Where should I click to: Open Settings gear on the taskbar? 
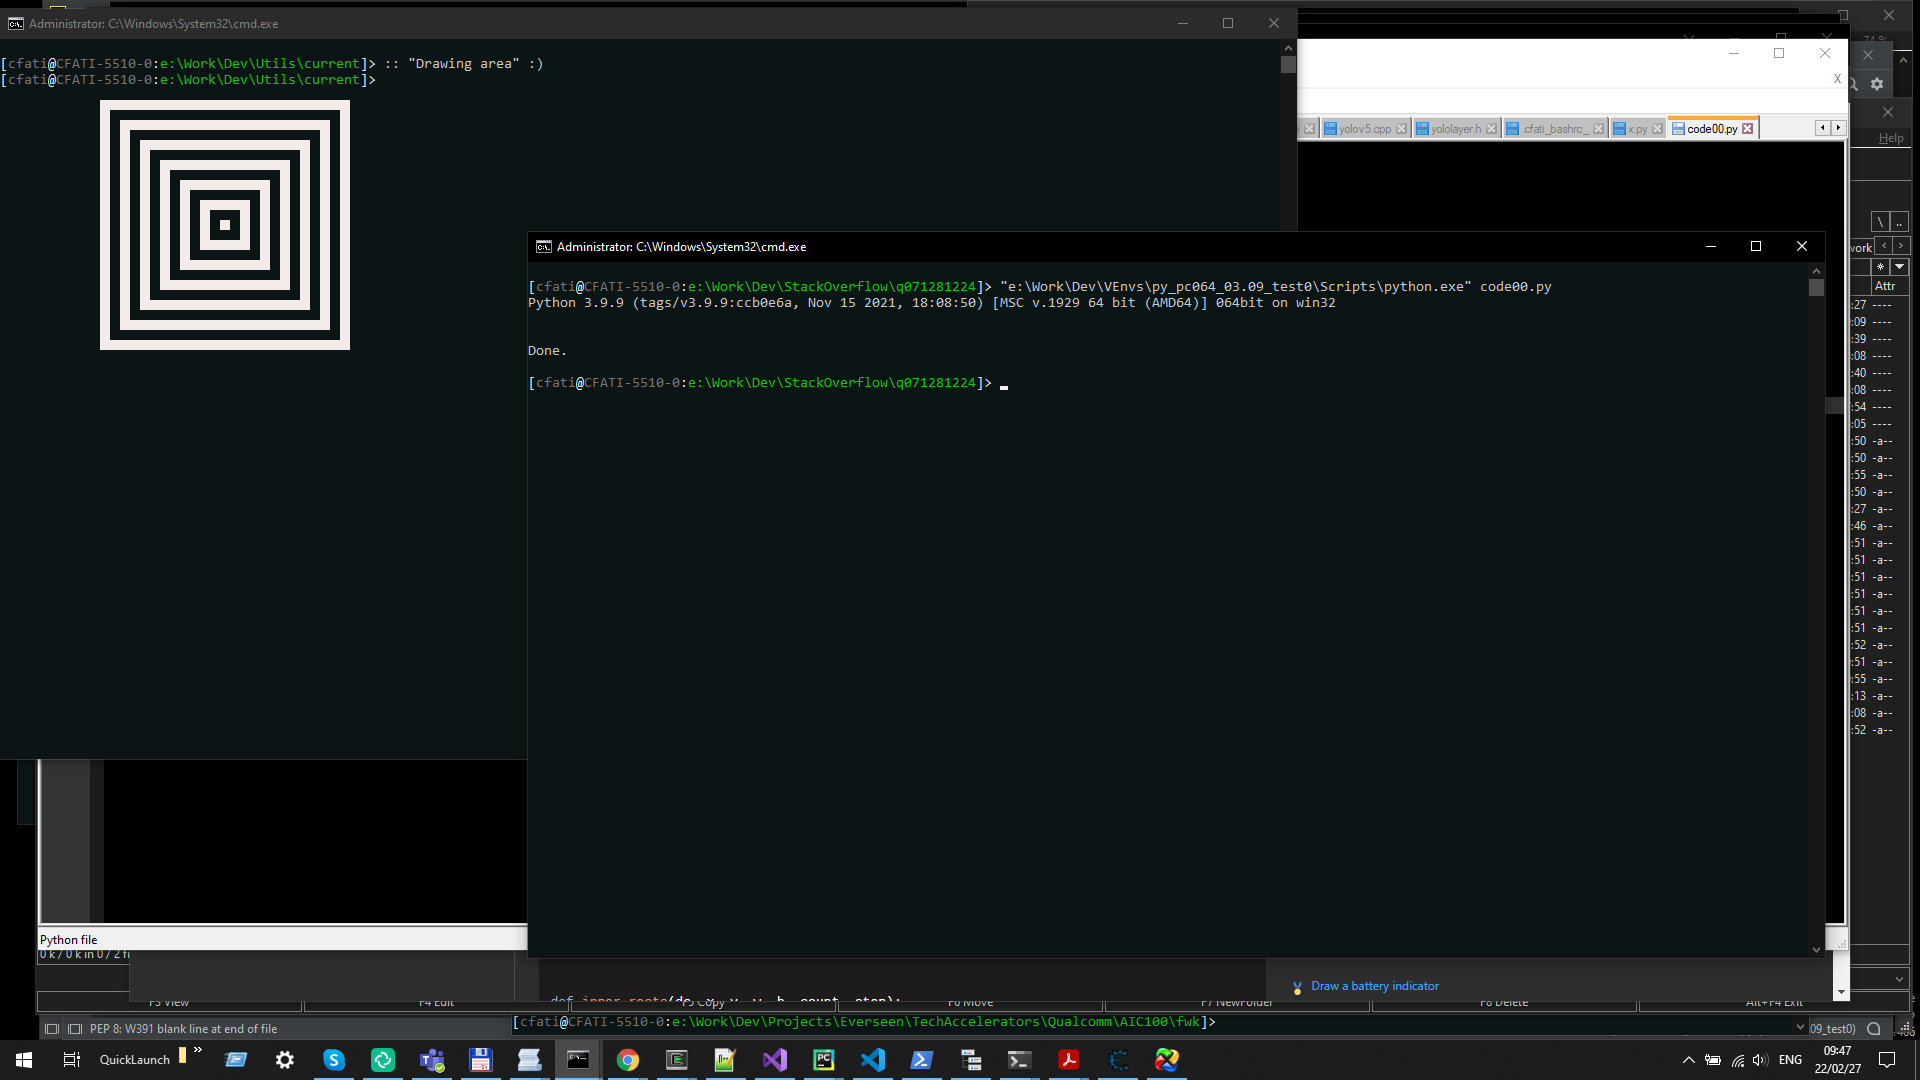[285, 1060]
